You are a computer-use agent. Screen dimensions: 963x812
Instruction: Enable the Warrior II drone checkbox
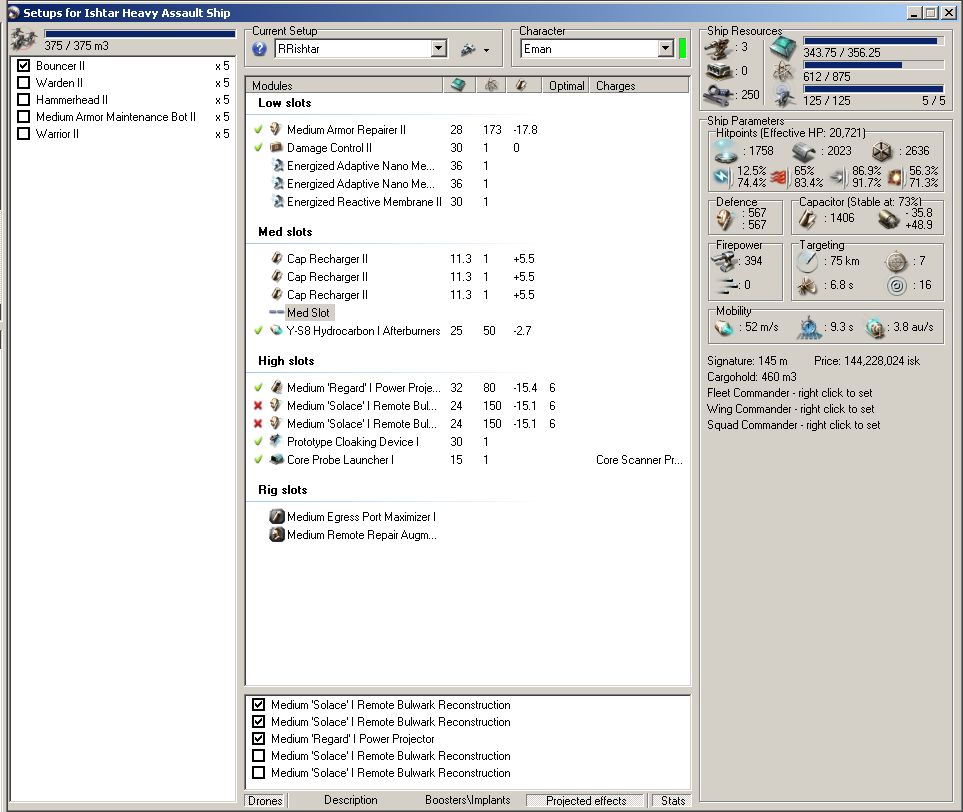[x=23, y=134]
